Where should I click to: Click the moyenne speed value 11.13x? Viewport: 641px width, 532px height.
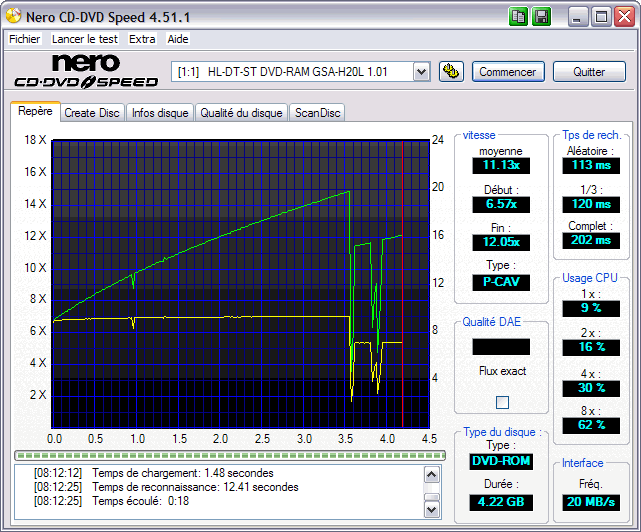501,165
